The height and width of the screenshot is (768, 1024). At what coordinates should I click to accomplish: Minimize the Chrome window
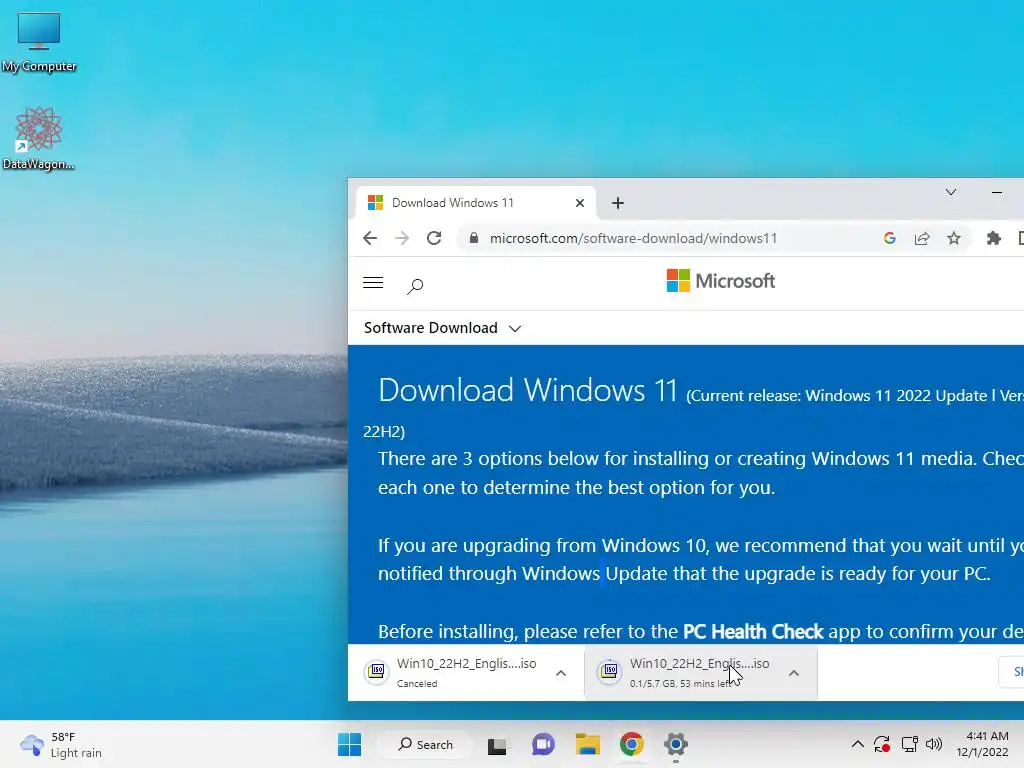[x=997, y=192]
